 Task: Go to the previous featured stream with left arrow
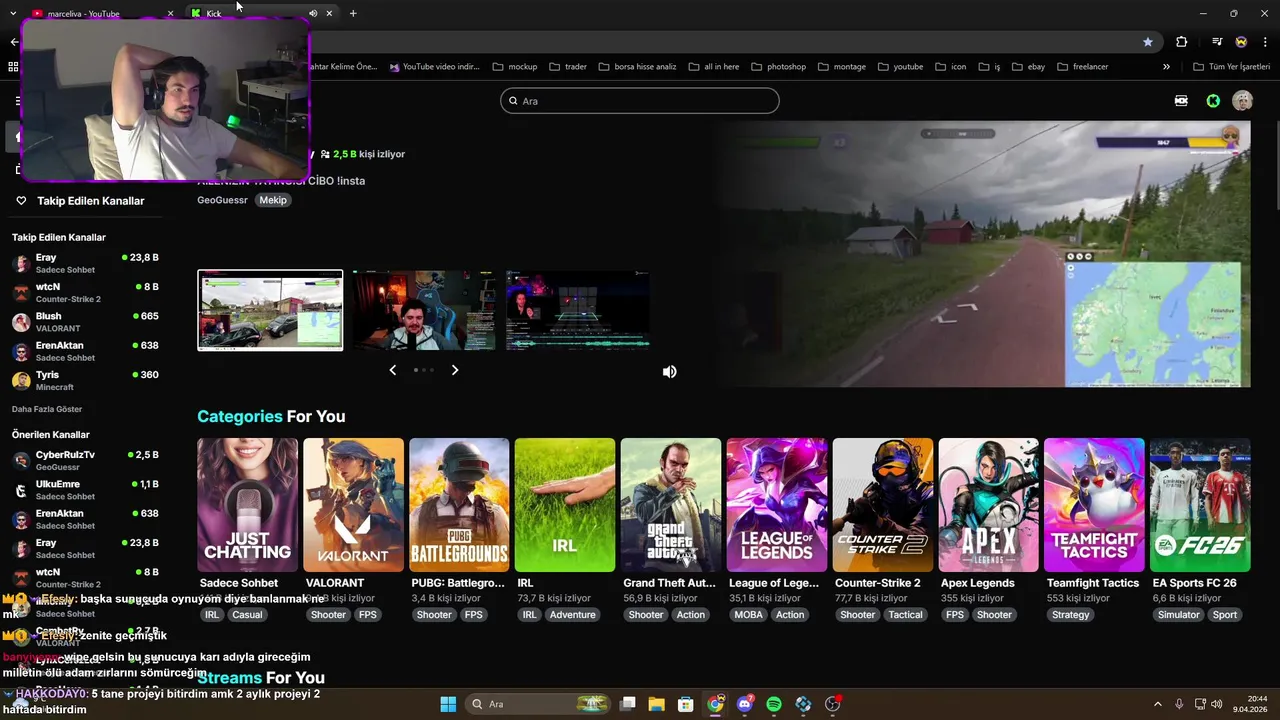pos(392,370)
